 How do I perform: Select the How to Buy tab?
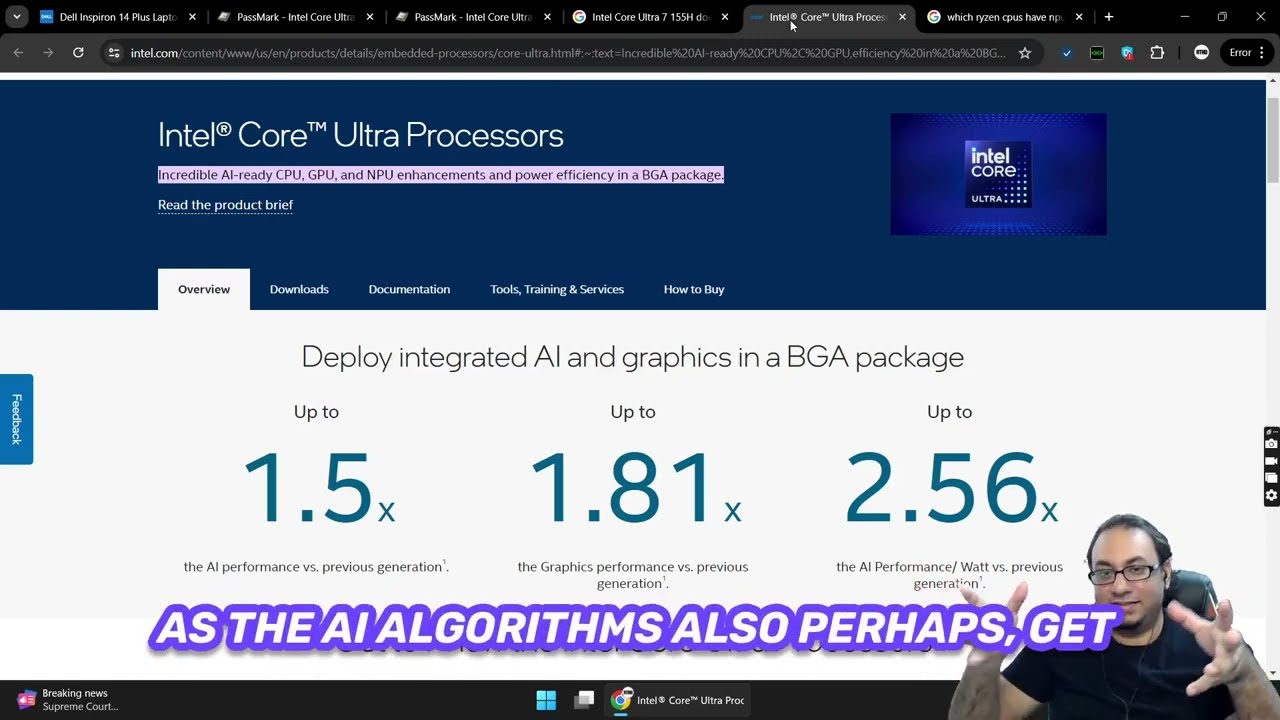pos(694,289)
